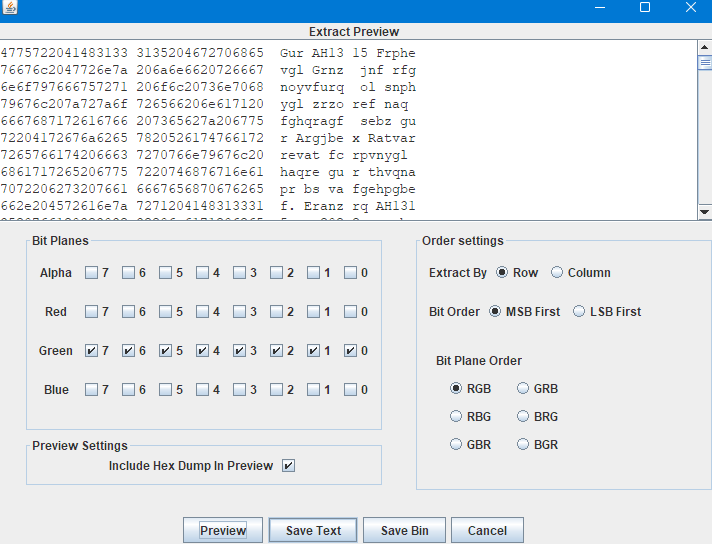Disable the Green 1 bit plane
The width and height of the screenshot is (712, 544).
coord(313,351)
